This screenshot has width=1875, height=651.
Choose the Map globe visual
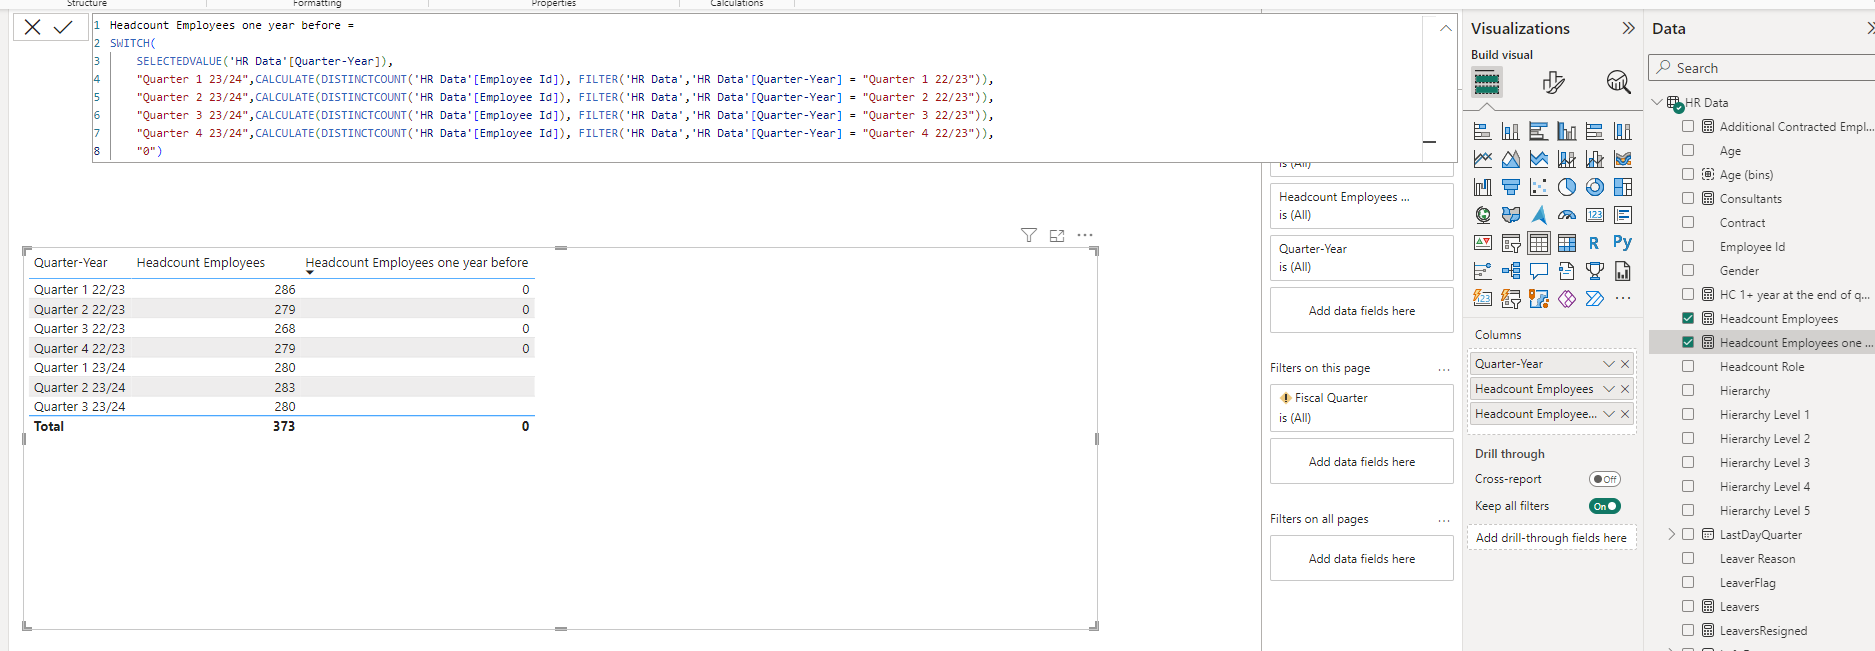pos(1483,215)
